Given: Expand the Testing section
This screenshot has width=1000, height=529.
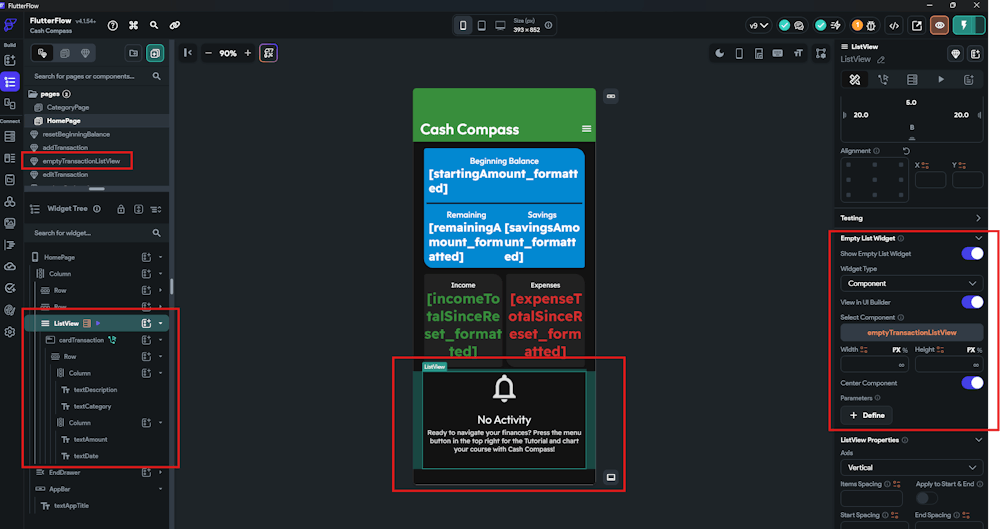Looking at the screenshot, I should [x=978, y=218].
